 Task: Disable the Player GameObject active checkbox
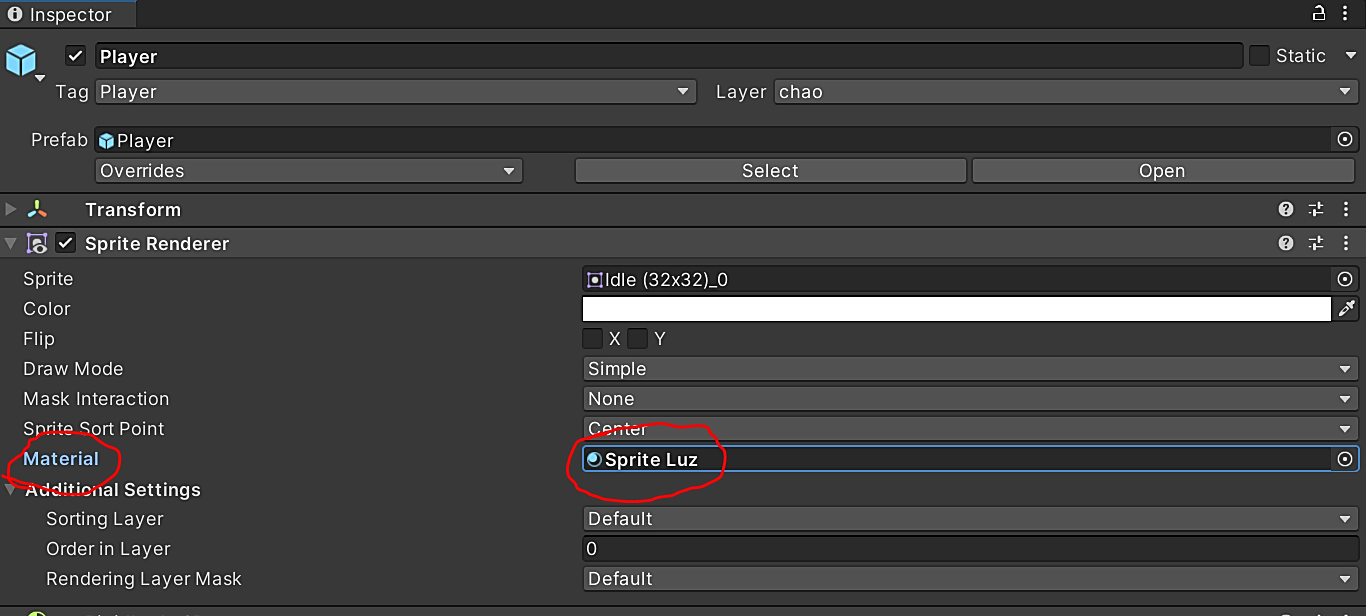(76, 56)
